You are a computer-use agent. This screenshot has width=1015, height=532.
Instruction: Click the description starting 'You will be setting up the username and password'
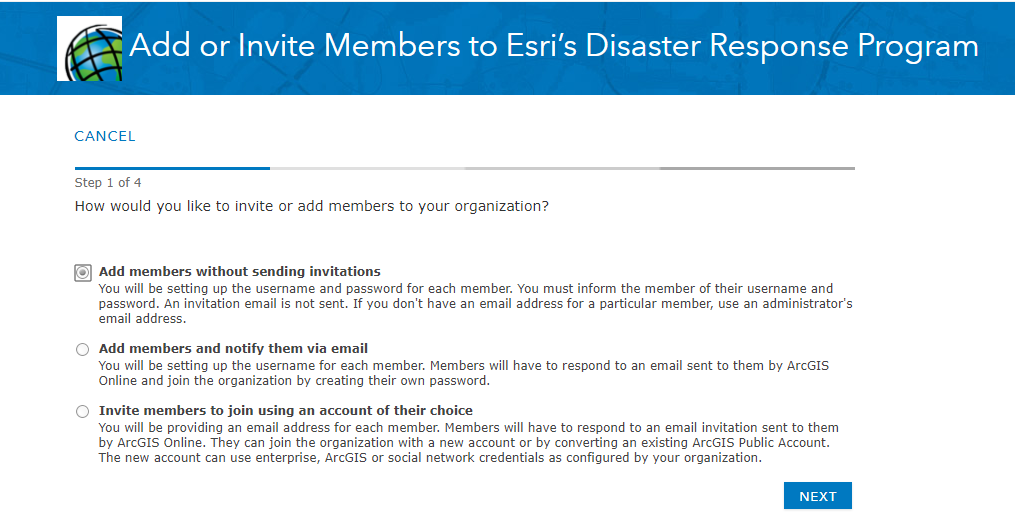[x=475, y=304]
